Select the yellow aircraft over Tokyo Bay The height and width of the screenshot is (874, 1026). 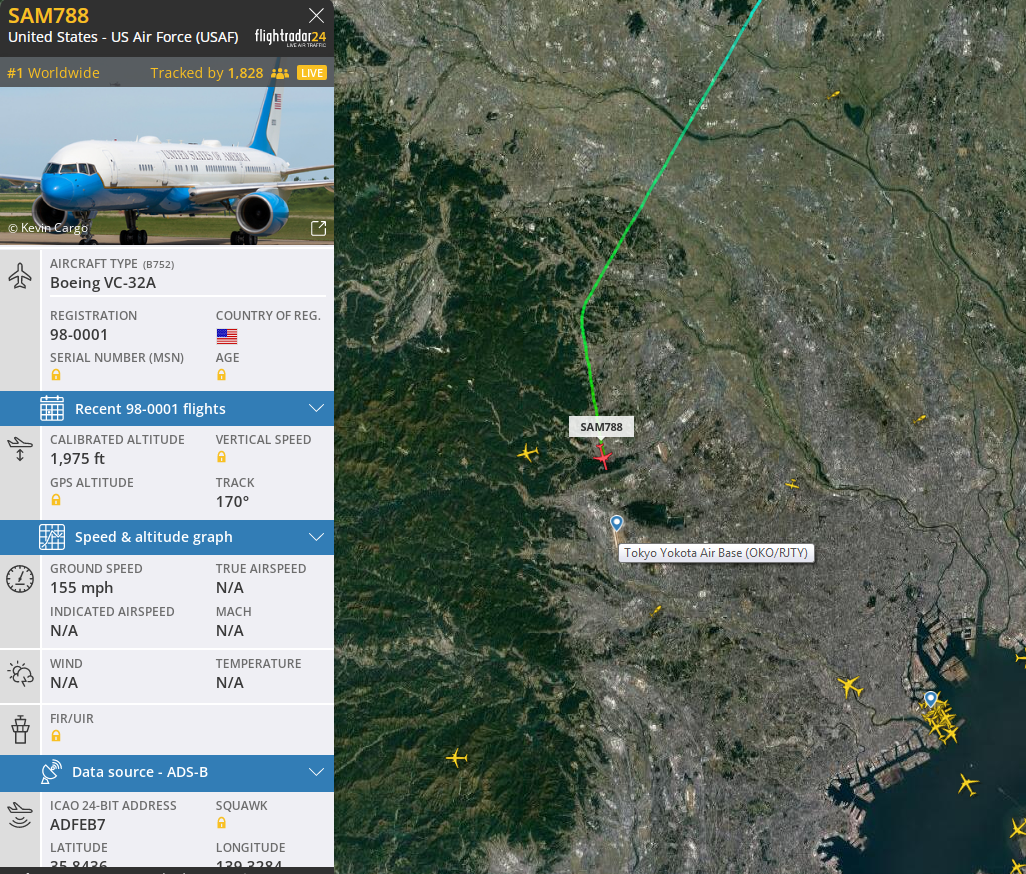point(968,784)
